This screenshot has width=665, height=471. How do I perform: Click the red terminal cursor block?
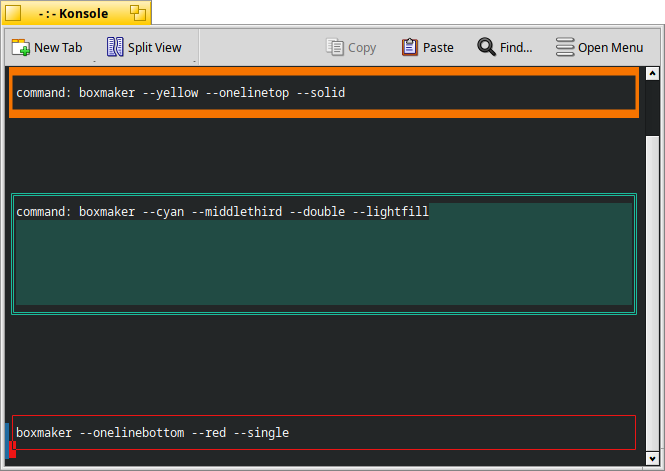tap(12, 449)
